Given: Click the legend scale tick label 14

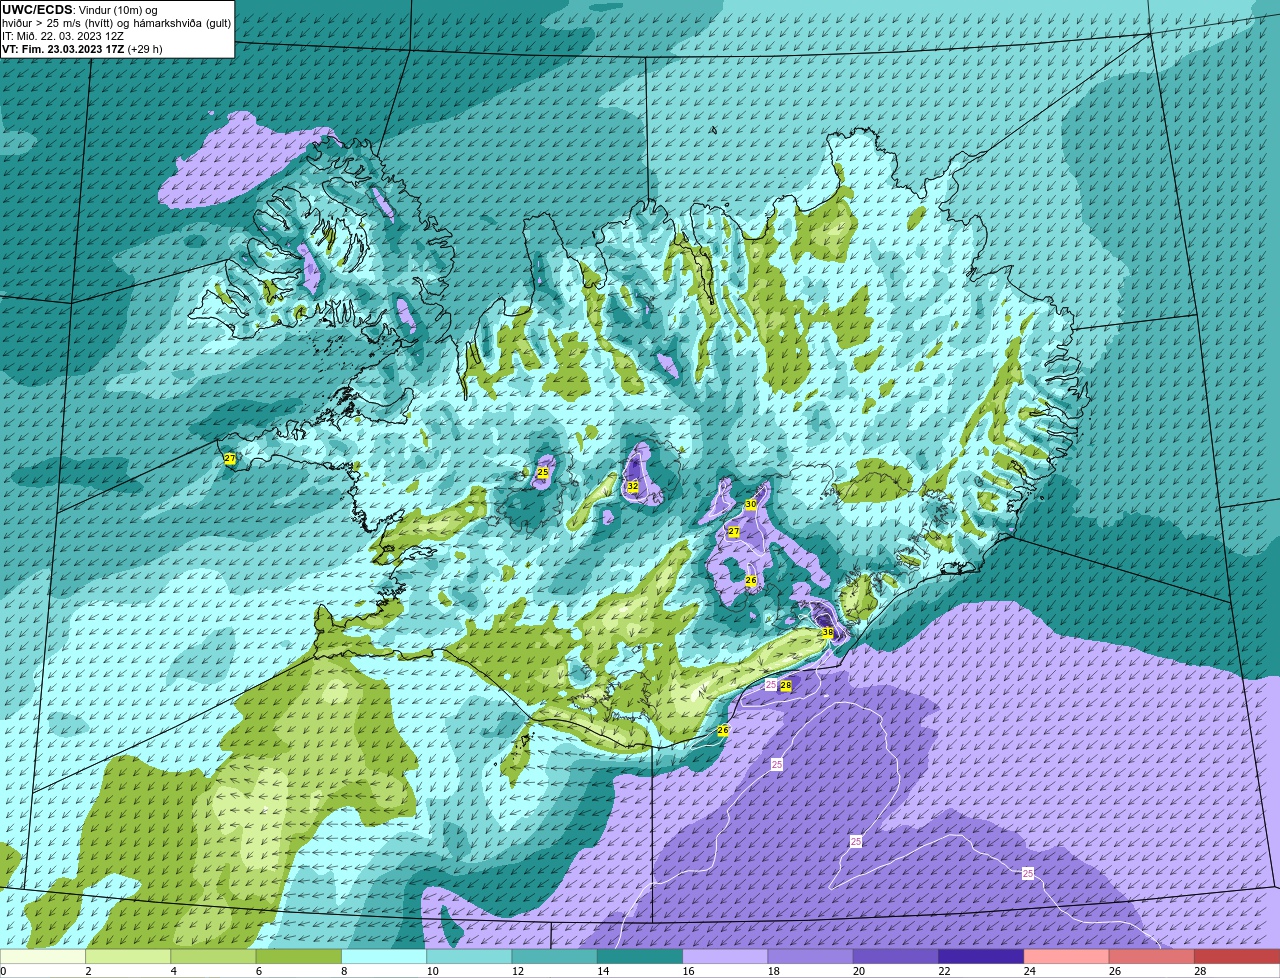Looking at the screenshot, I should 602,971.
